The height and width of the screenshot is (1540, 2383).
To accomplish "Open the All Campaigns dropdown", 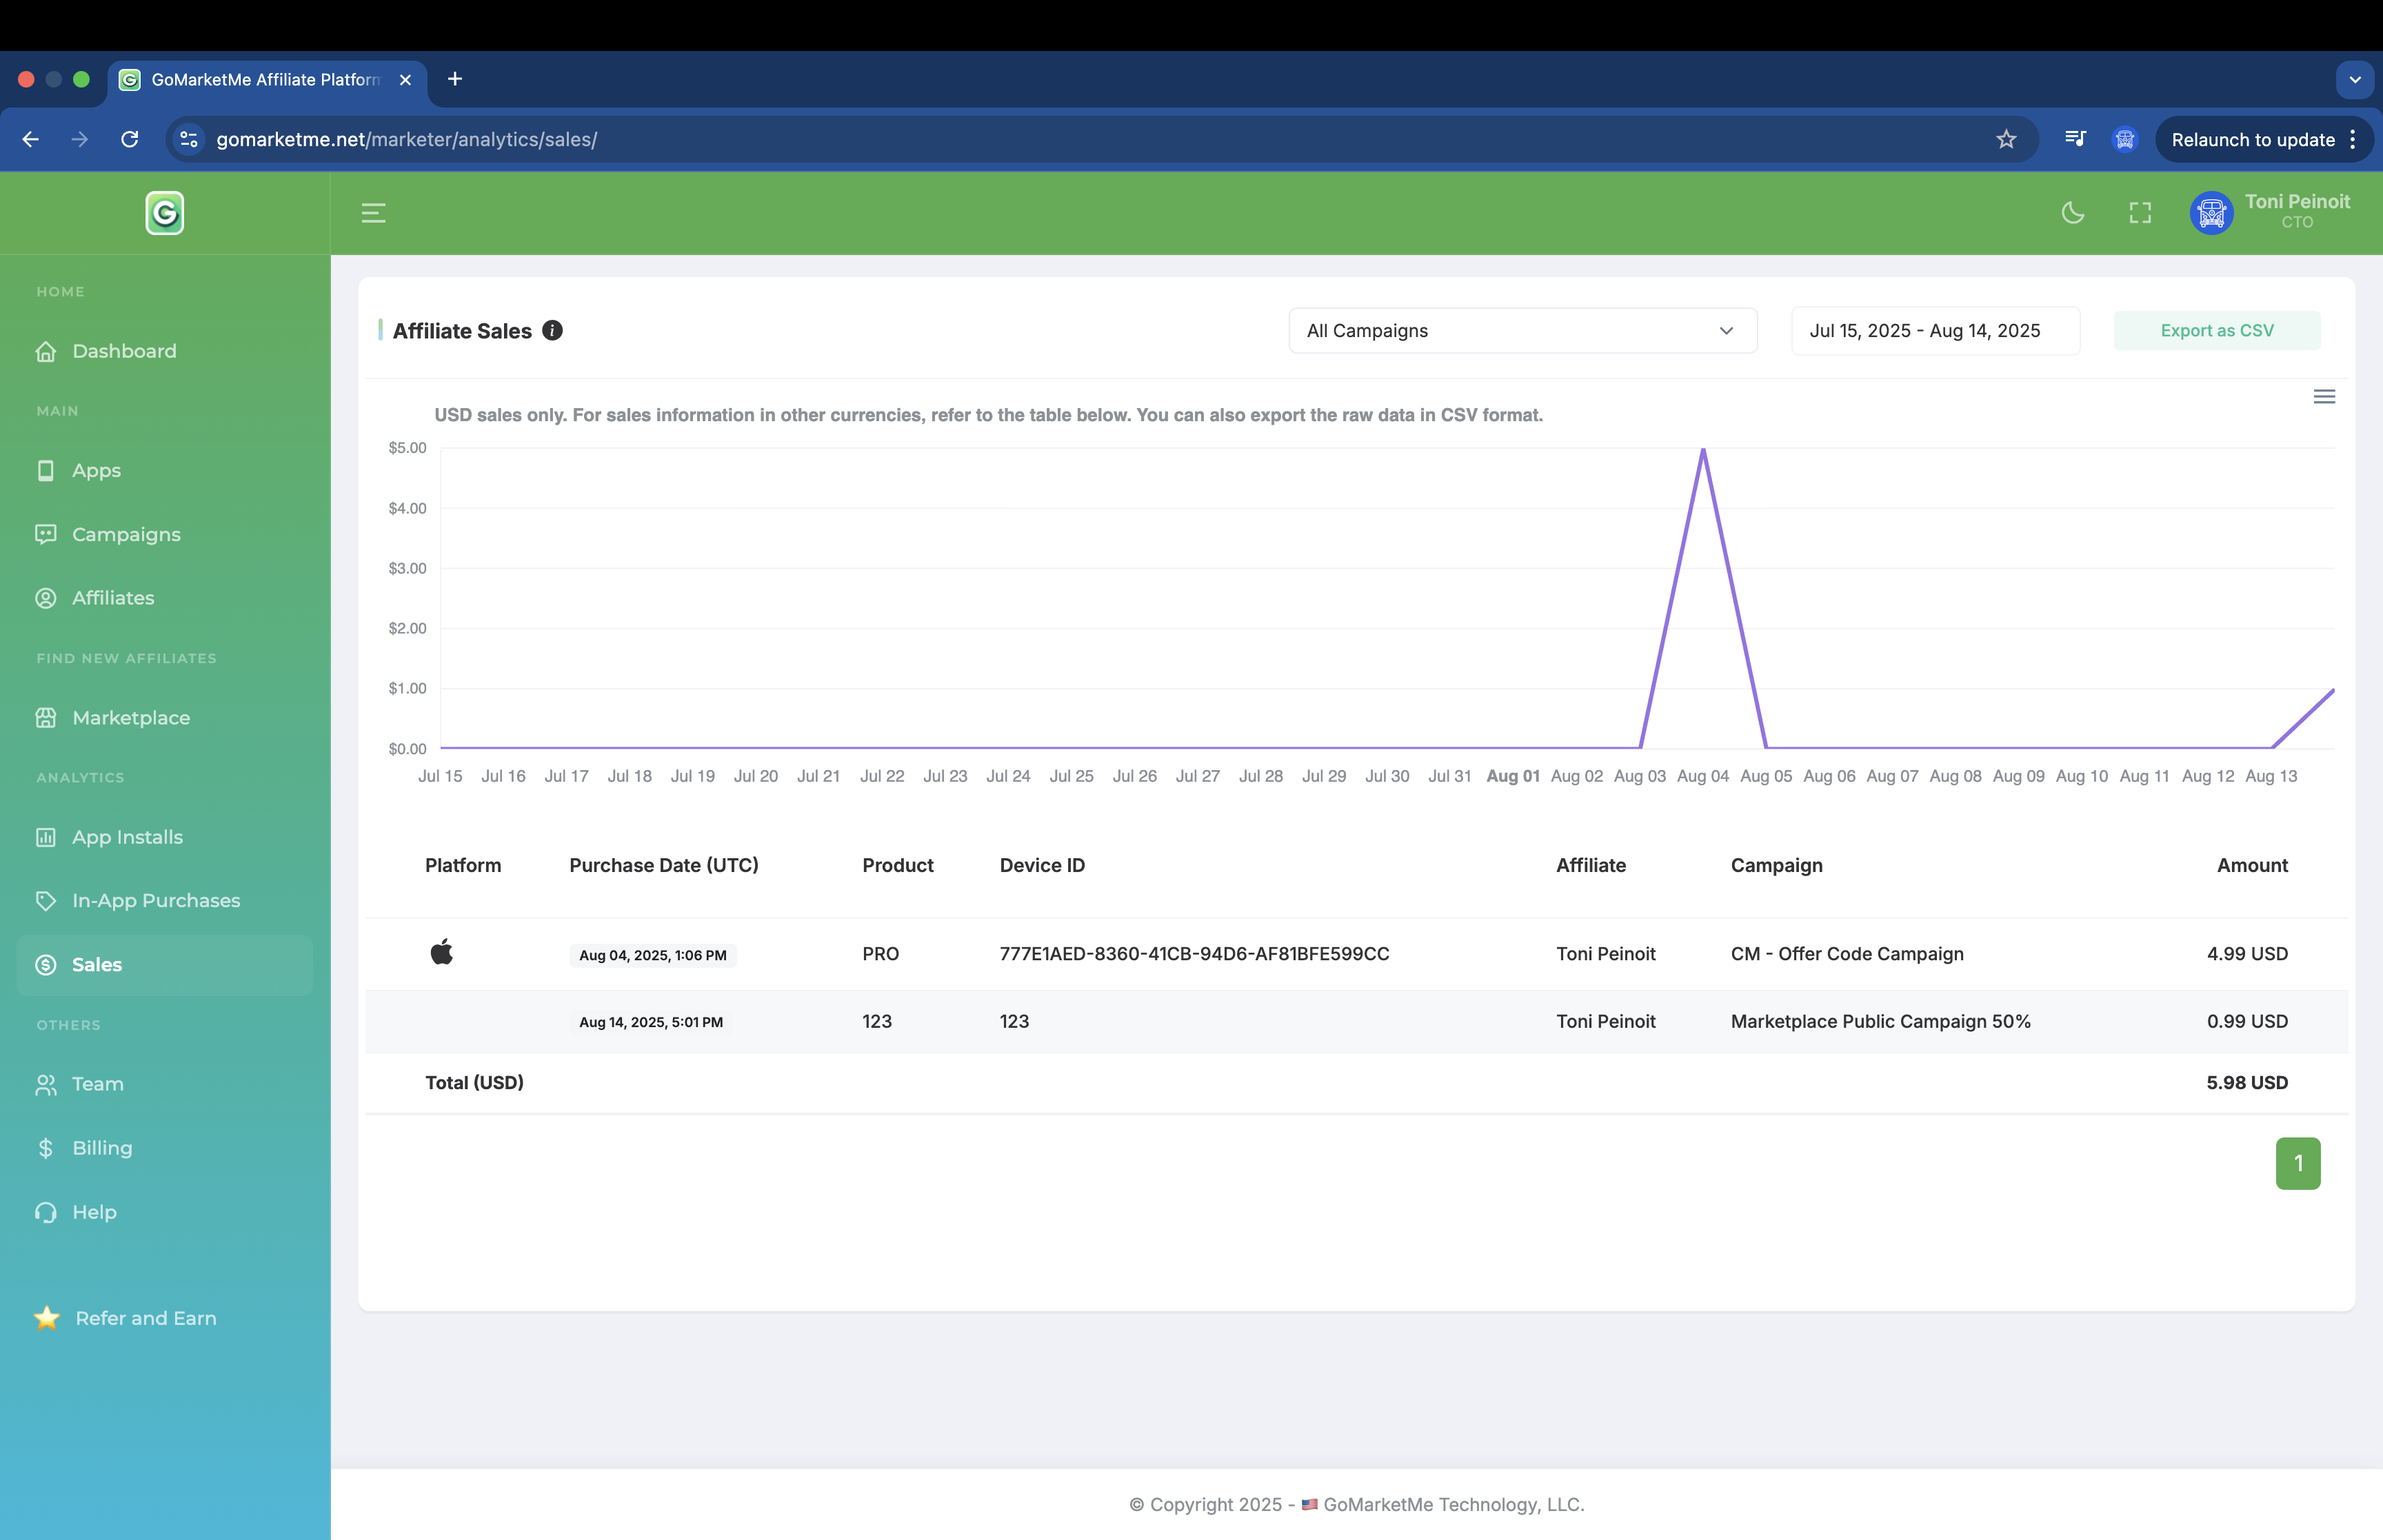I will pos(1521,330).
